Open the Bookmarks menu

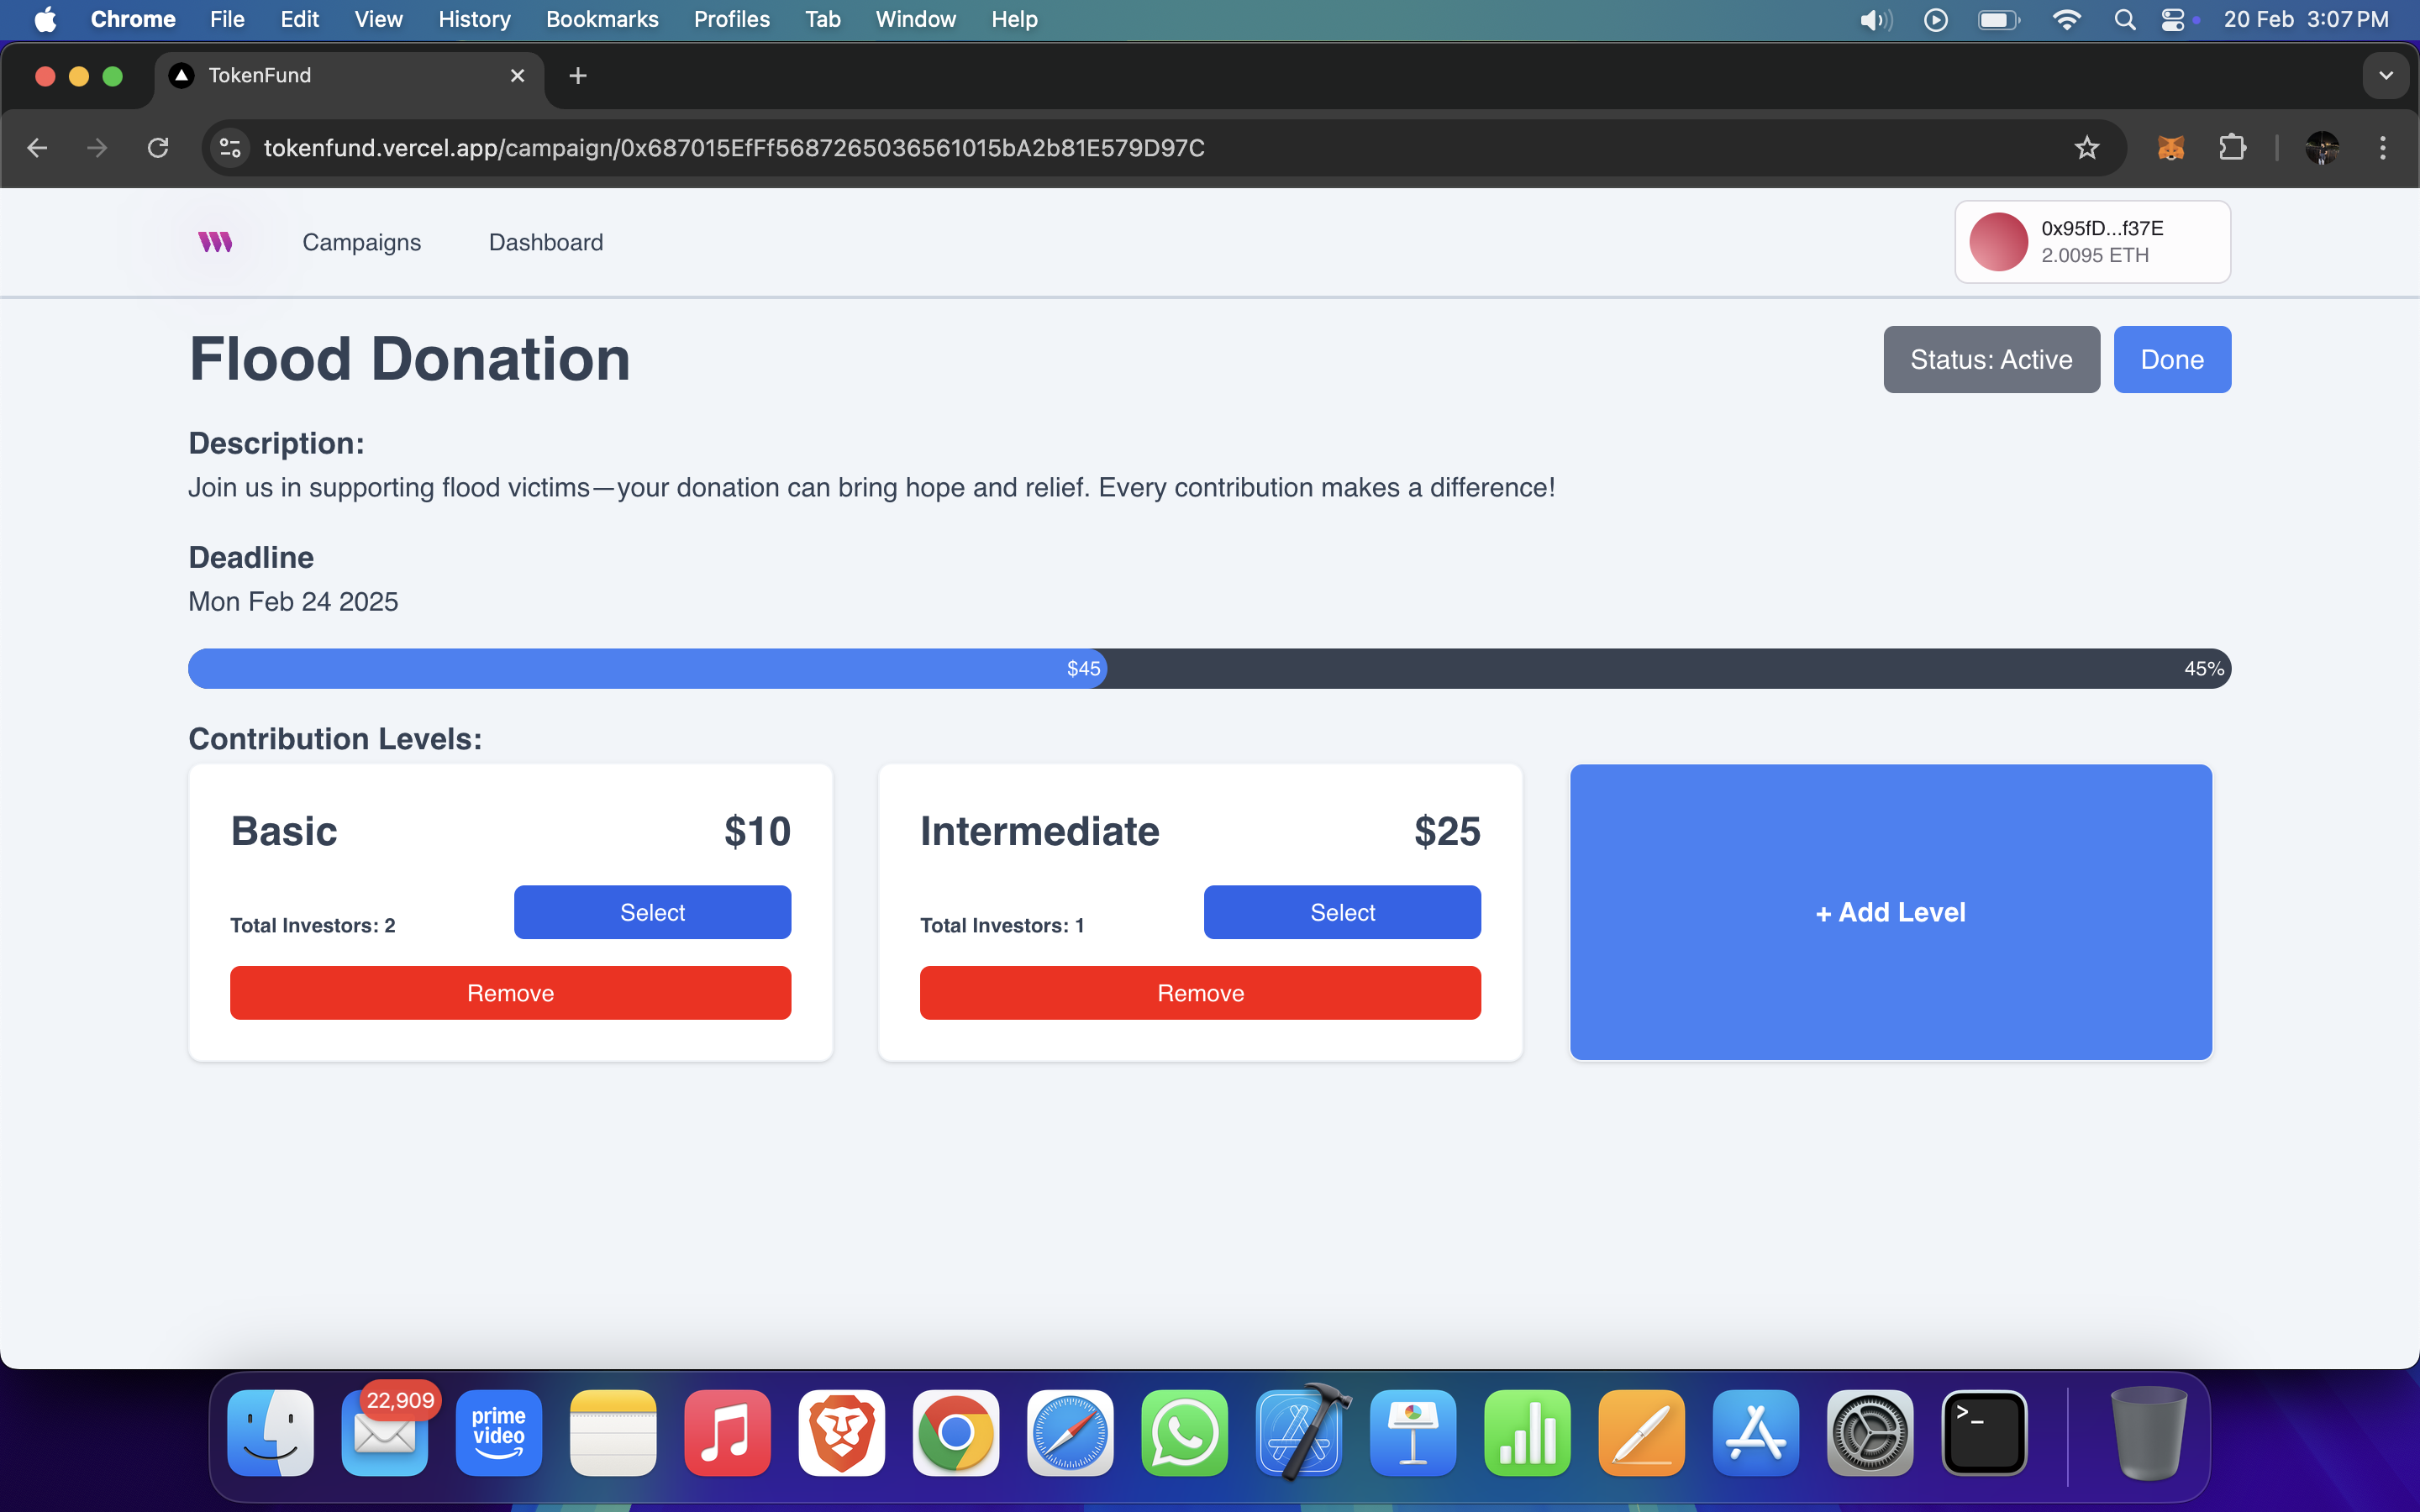click(601, 20)
